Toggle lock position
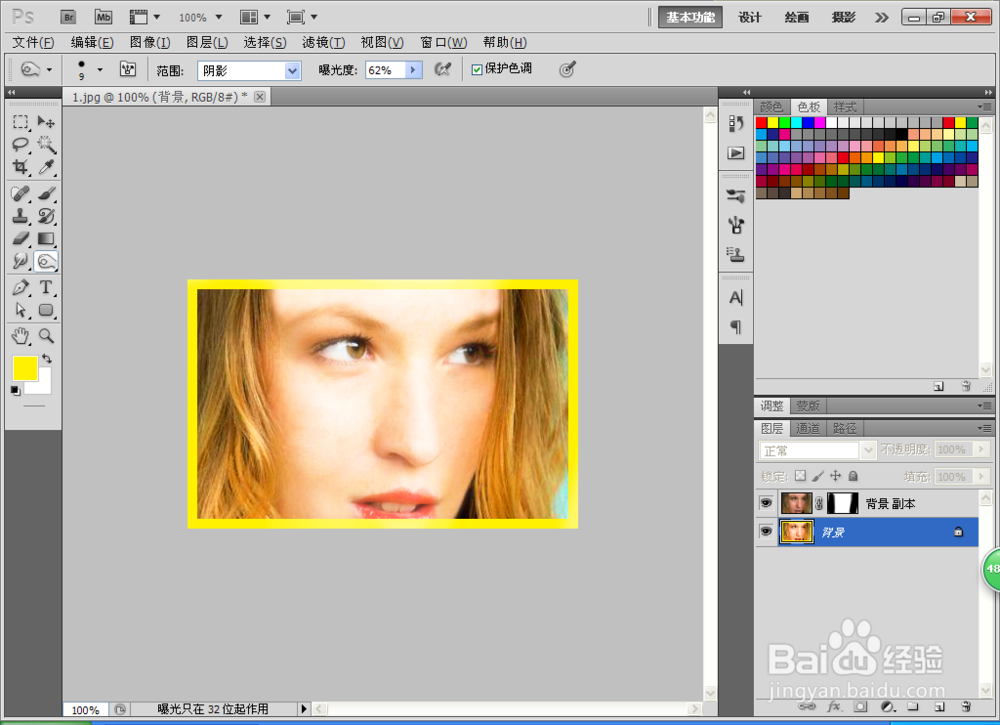 (835, 476)
